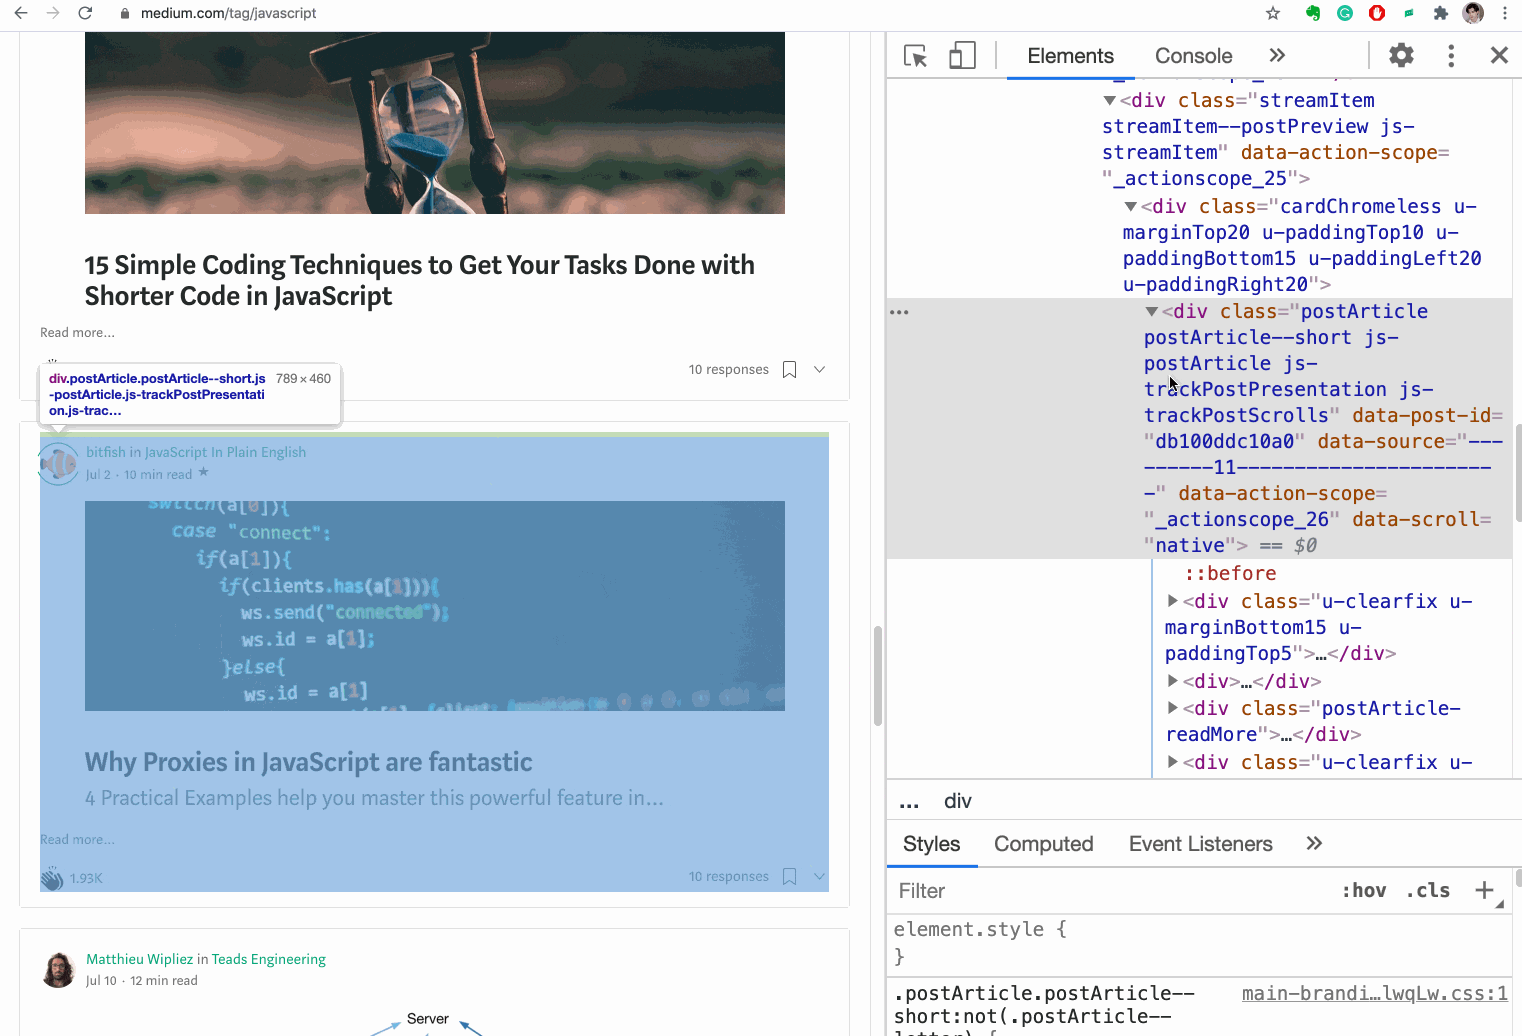
Task: Expand the postArticle-readMore div node
Action: [1173, 709]
